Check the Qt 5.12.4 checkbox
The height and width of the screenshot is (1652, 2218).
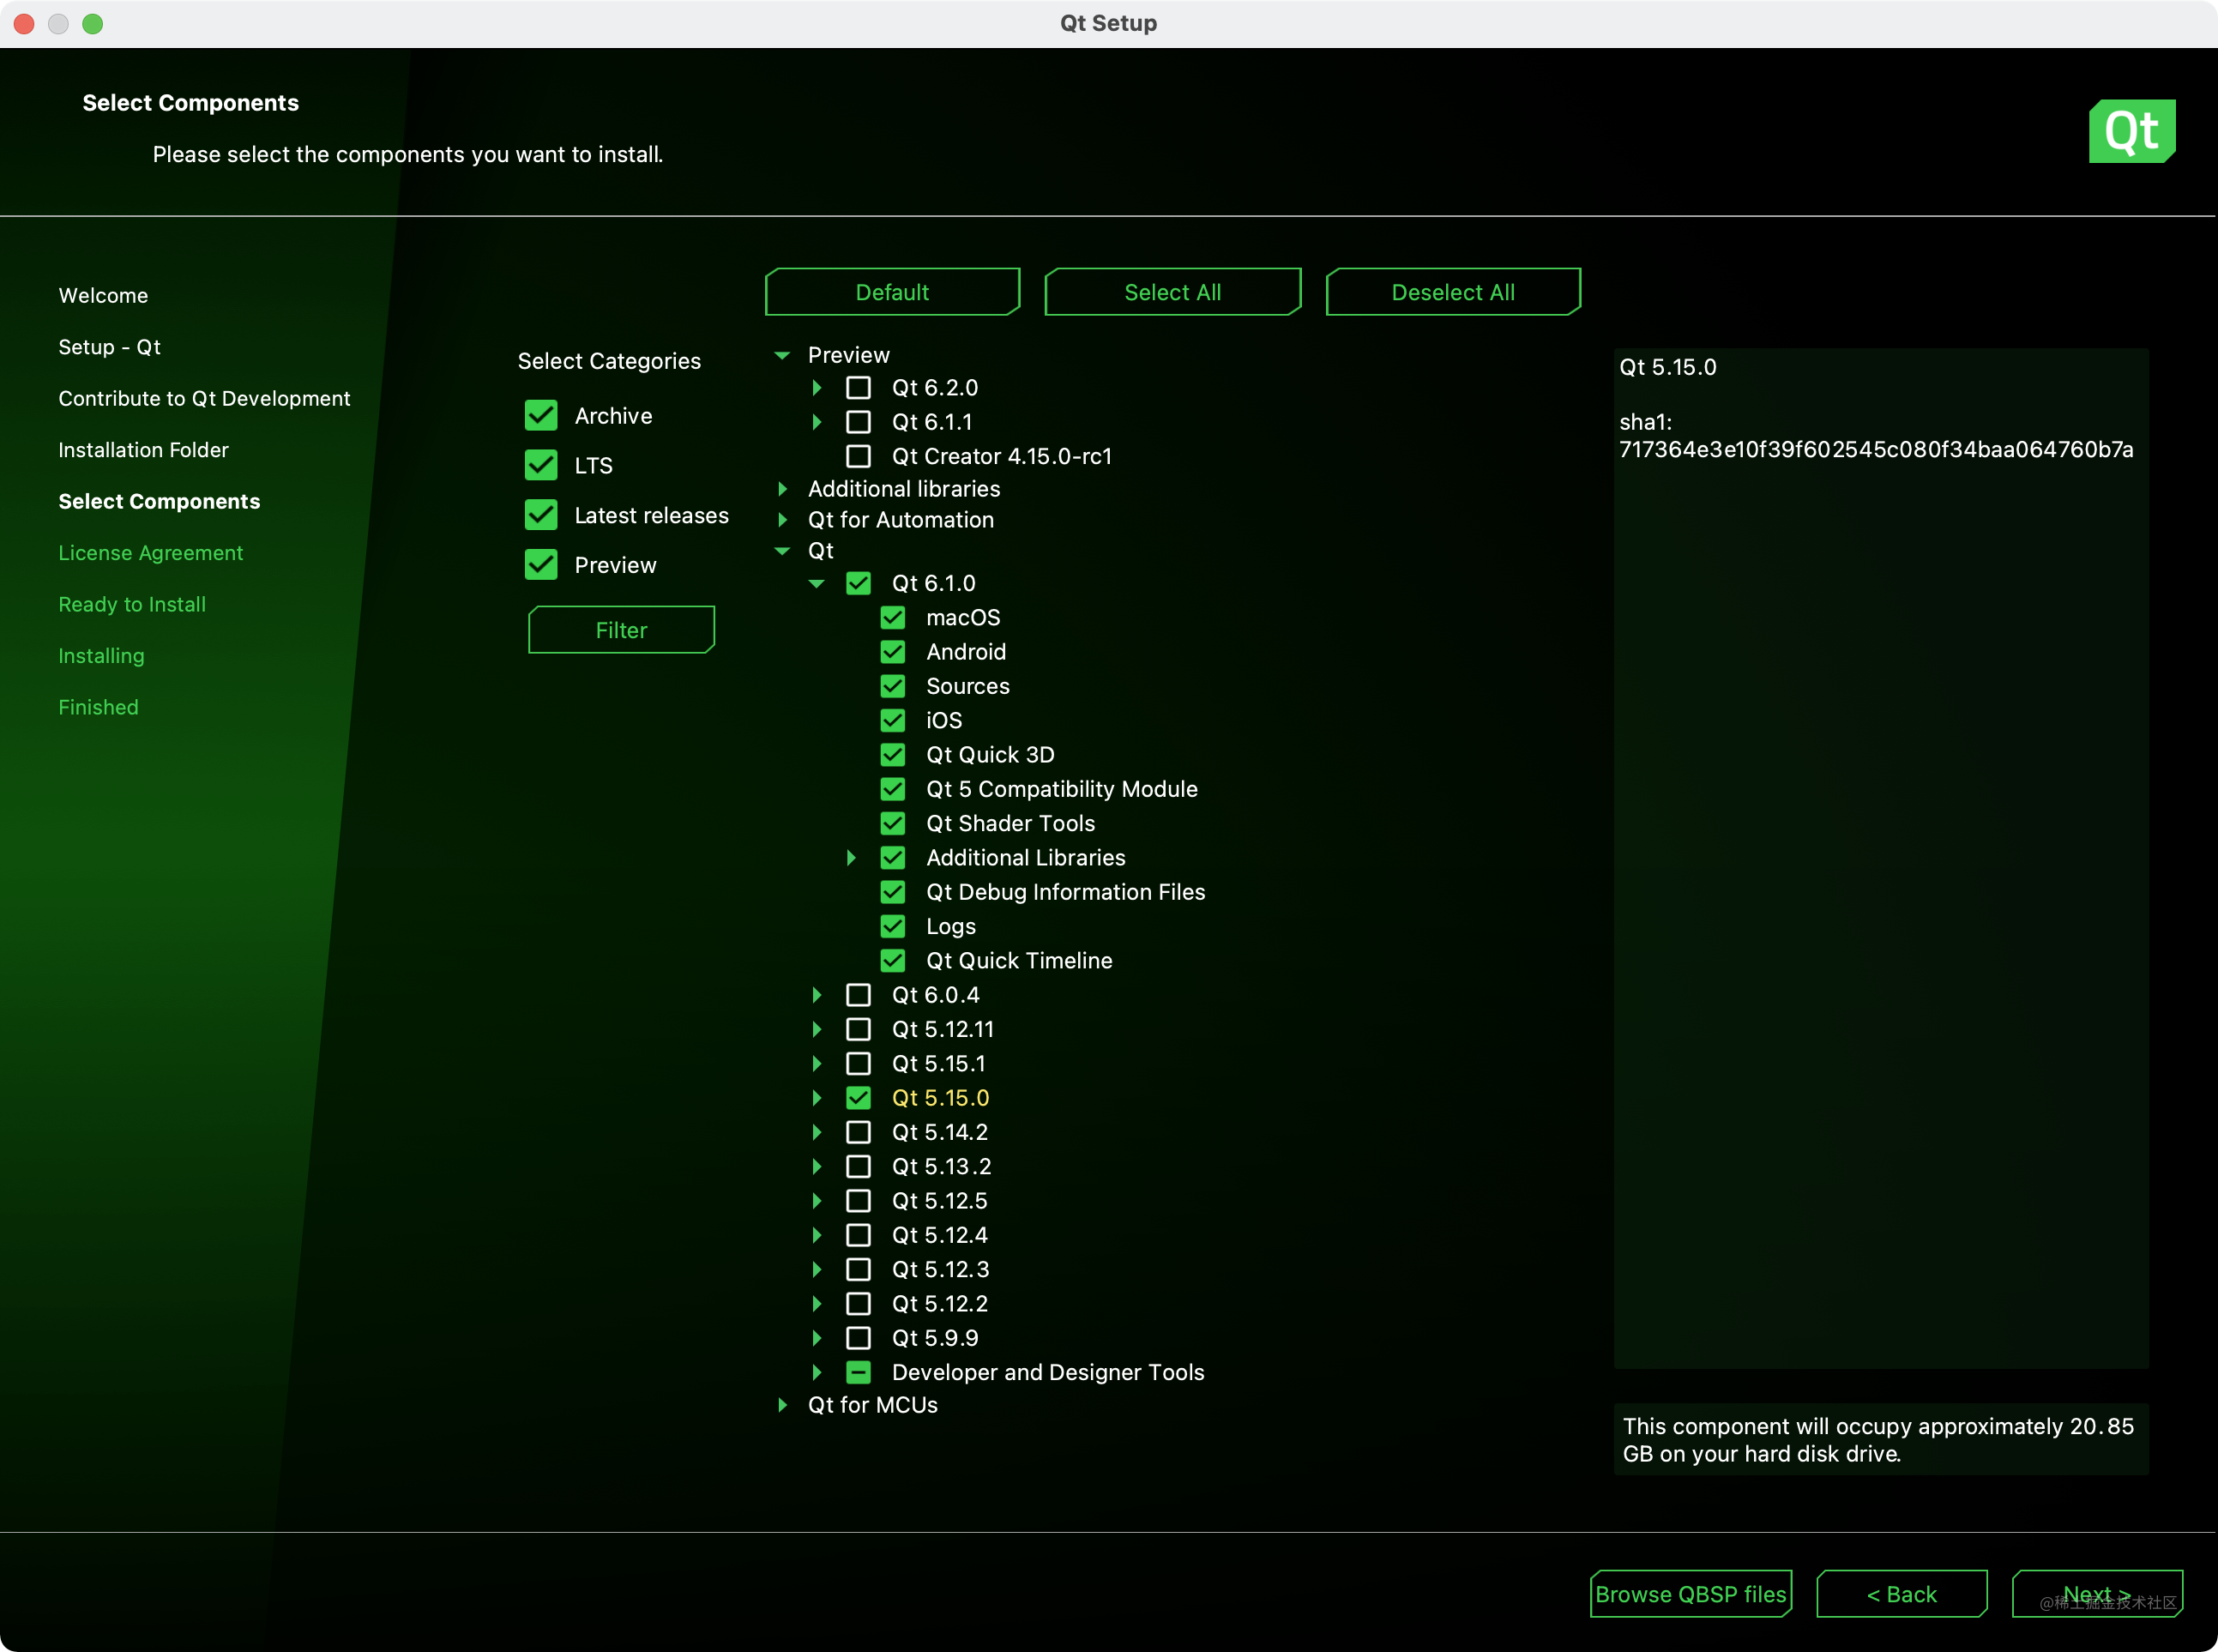pos(858,1235)
